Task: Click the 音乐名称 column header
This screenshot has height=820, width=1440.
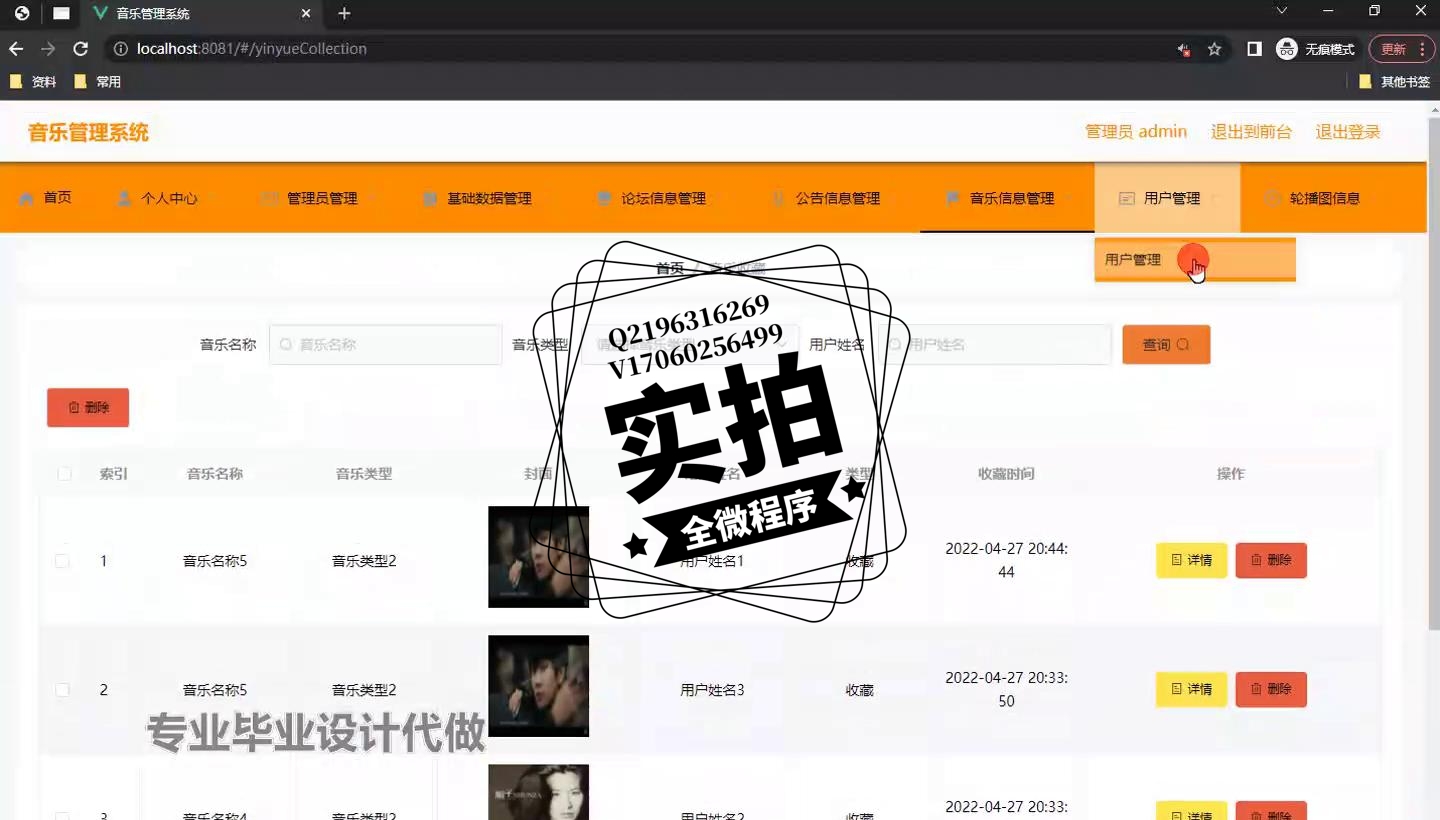Action: [x=215, y=474]
